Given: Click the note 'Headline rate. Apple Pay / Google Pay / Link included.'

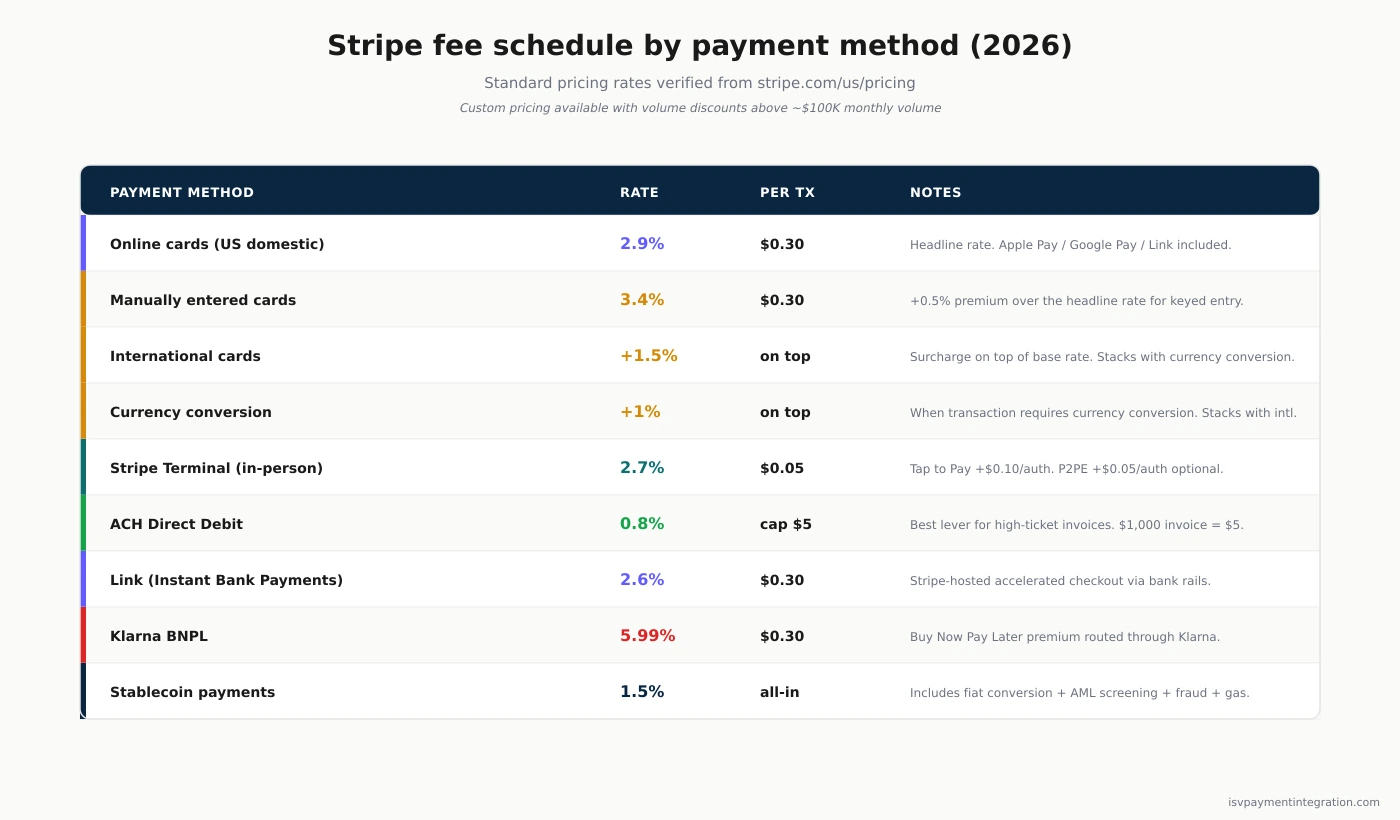Looking at the screenshot, I should tap(1071, 245).
